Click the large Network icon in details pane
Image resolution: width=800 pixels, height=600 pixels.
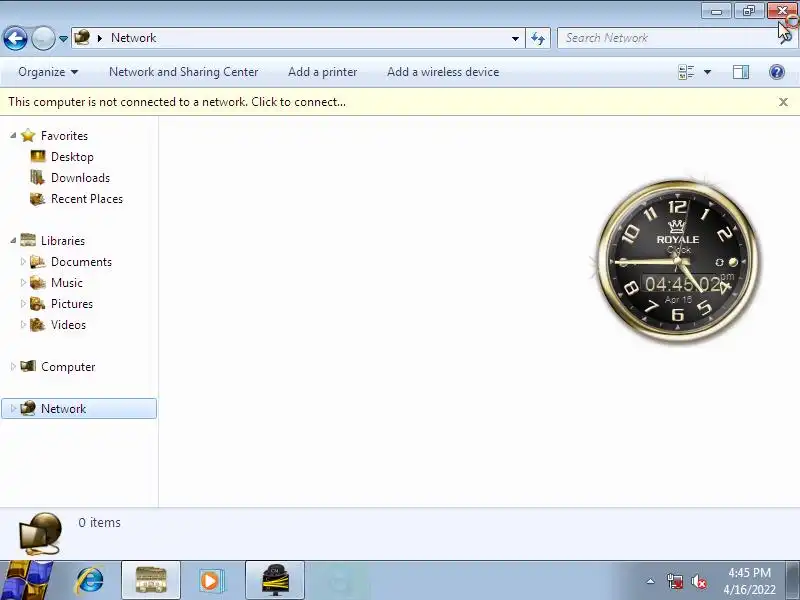tap(41, 534)
